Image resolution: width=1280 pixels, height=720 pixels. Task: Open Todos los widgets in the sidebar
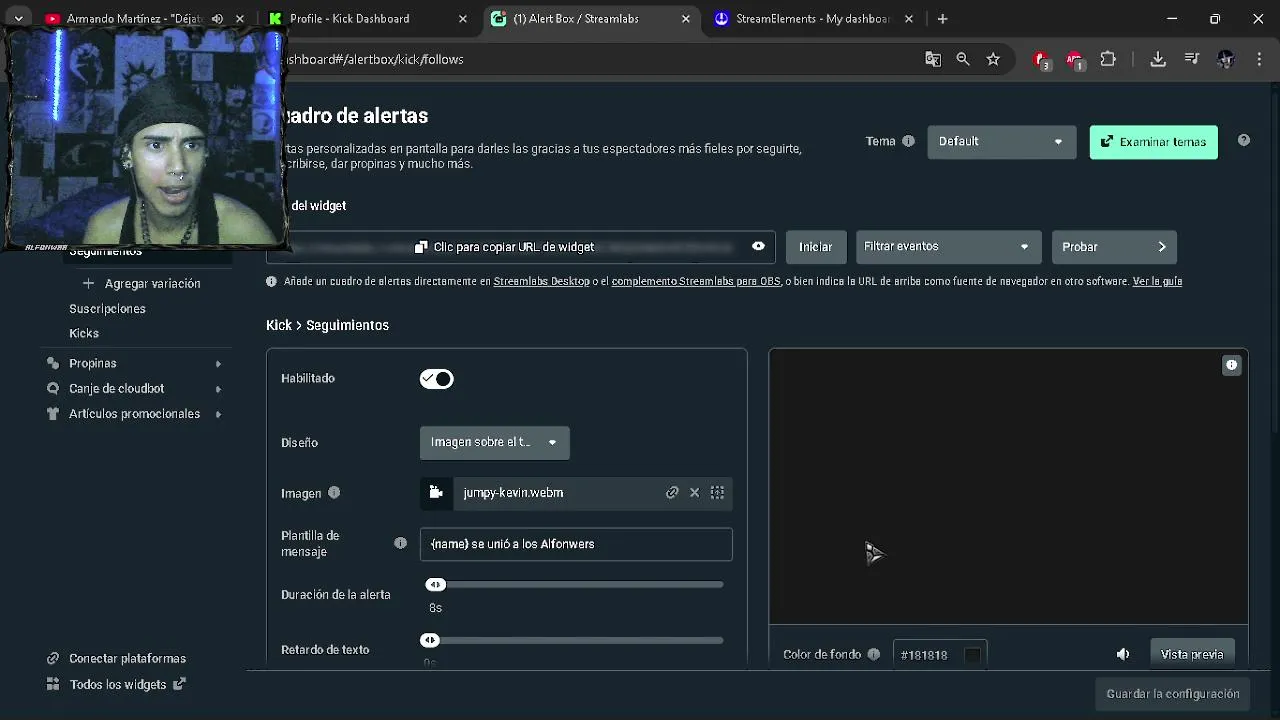(117, 684)
